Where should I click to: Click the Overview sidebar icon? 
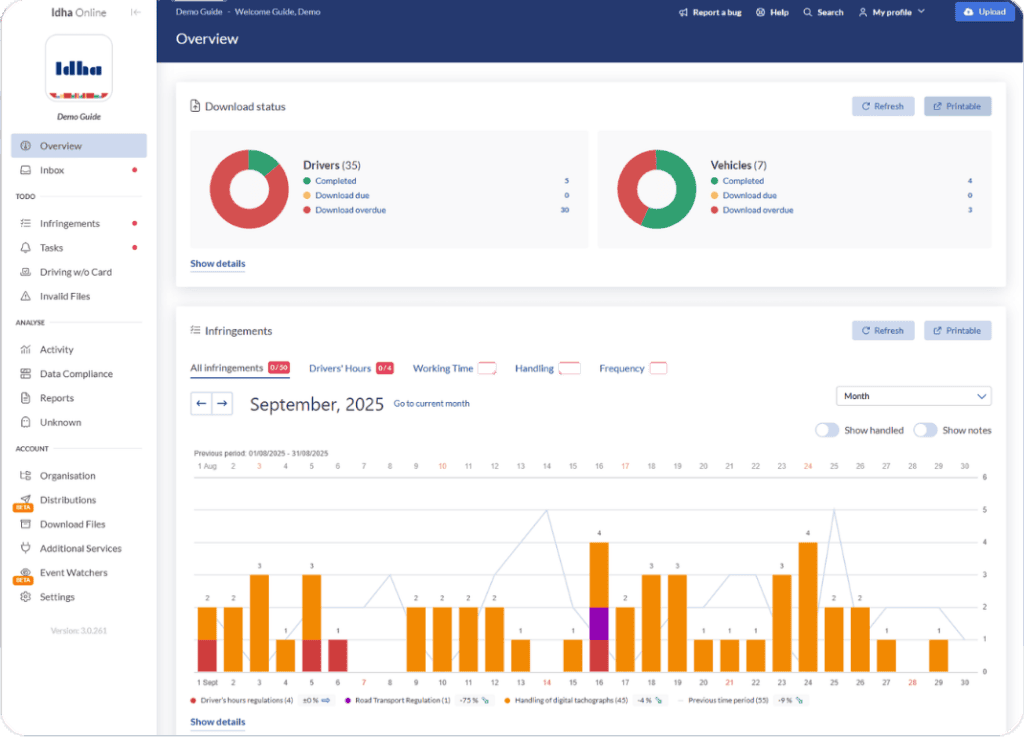coord(25,146)
